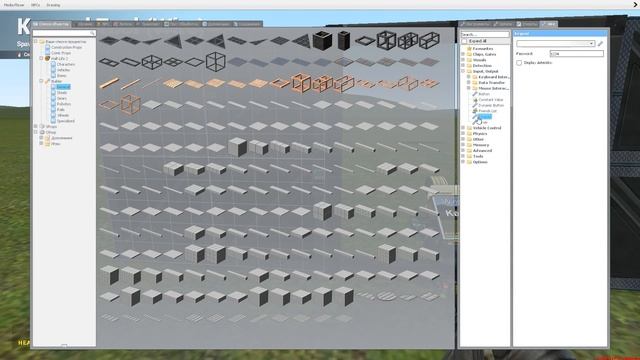
Task: Select the Comic Props list
Action: click(61, 53)
